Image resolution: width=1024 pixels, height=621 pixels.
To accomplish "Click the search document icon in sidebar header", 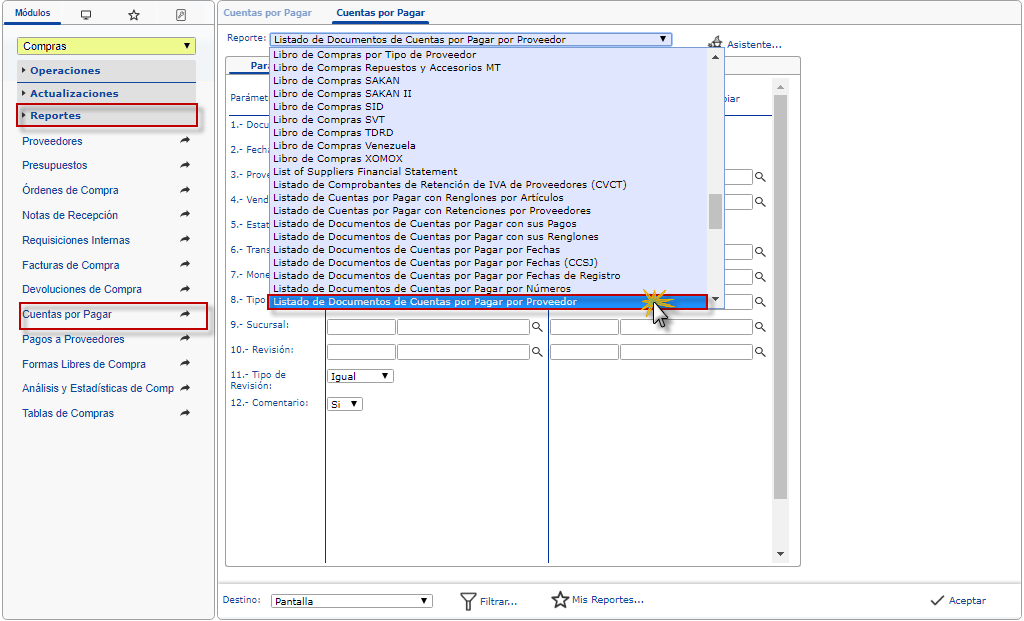I will coord(181,15).
